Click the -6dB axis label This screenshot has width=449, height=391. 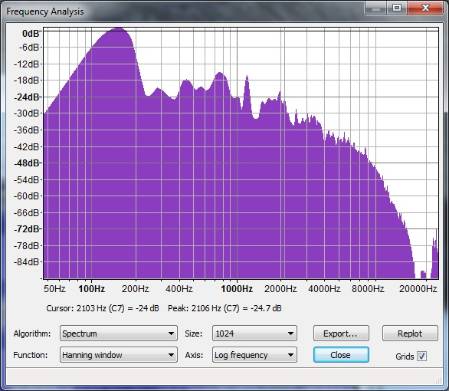pos(29,47)
